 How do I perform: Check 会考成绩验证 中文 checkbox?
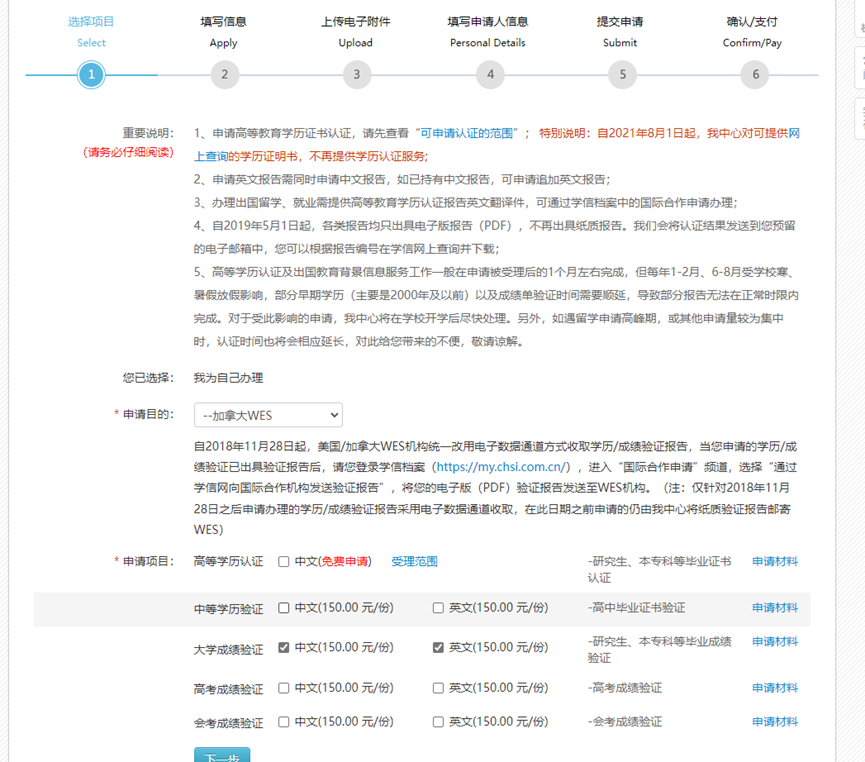(284, 722)
